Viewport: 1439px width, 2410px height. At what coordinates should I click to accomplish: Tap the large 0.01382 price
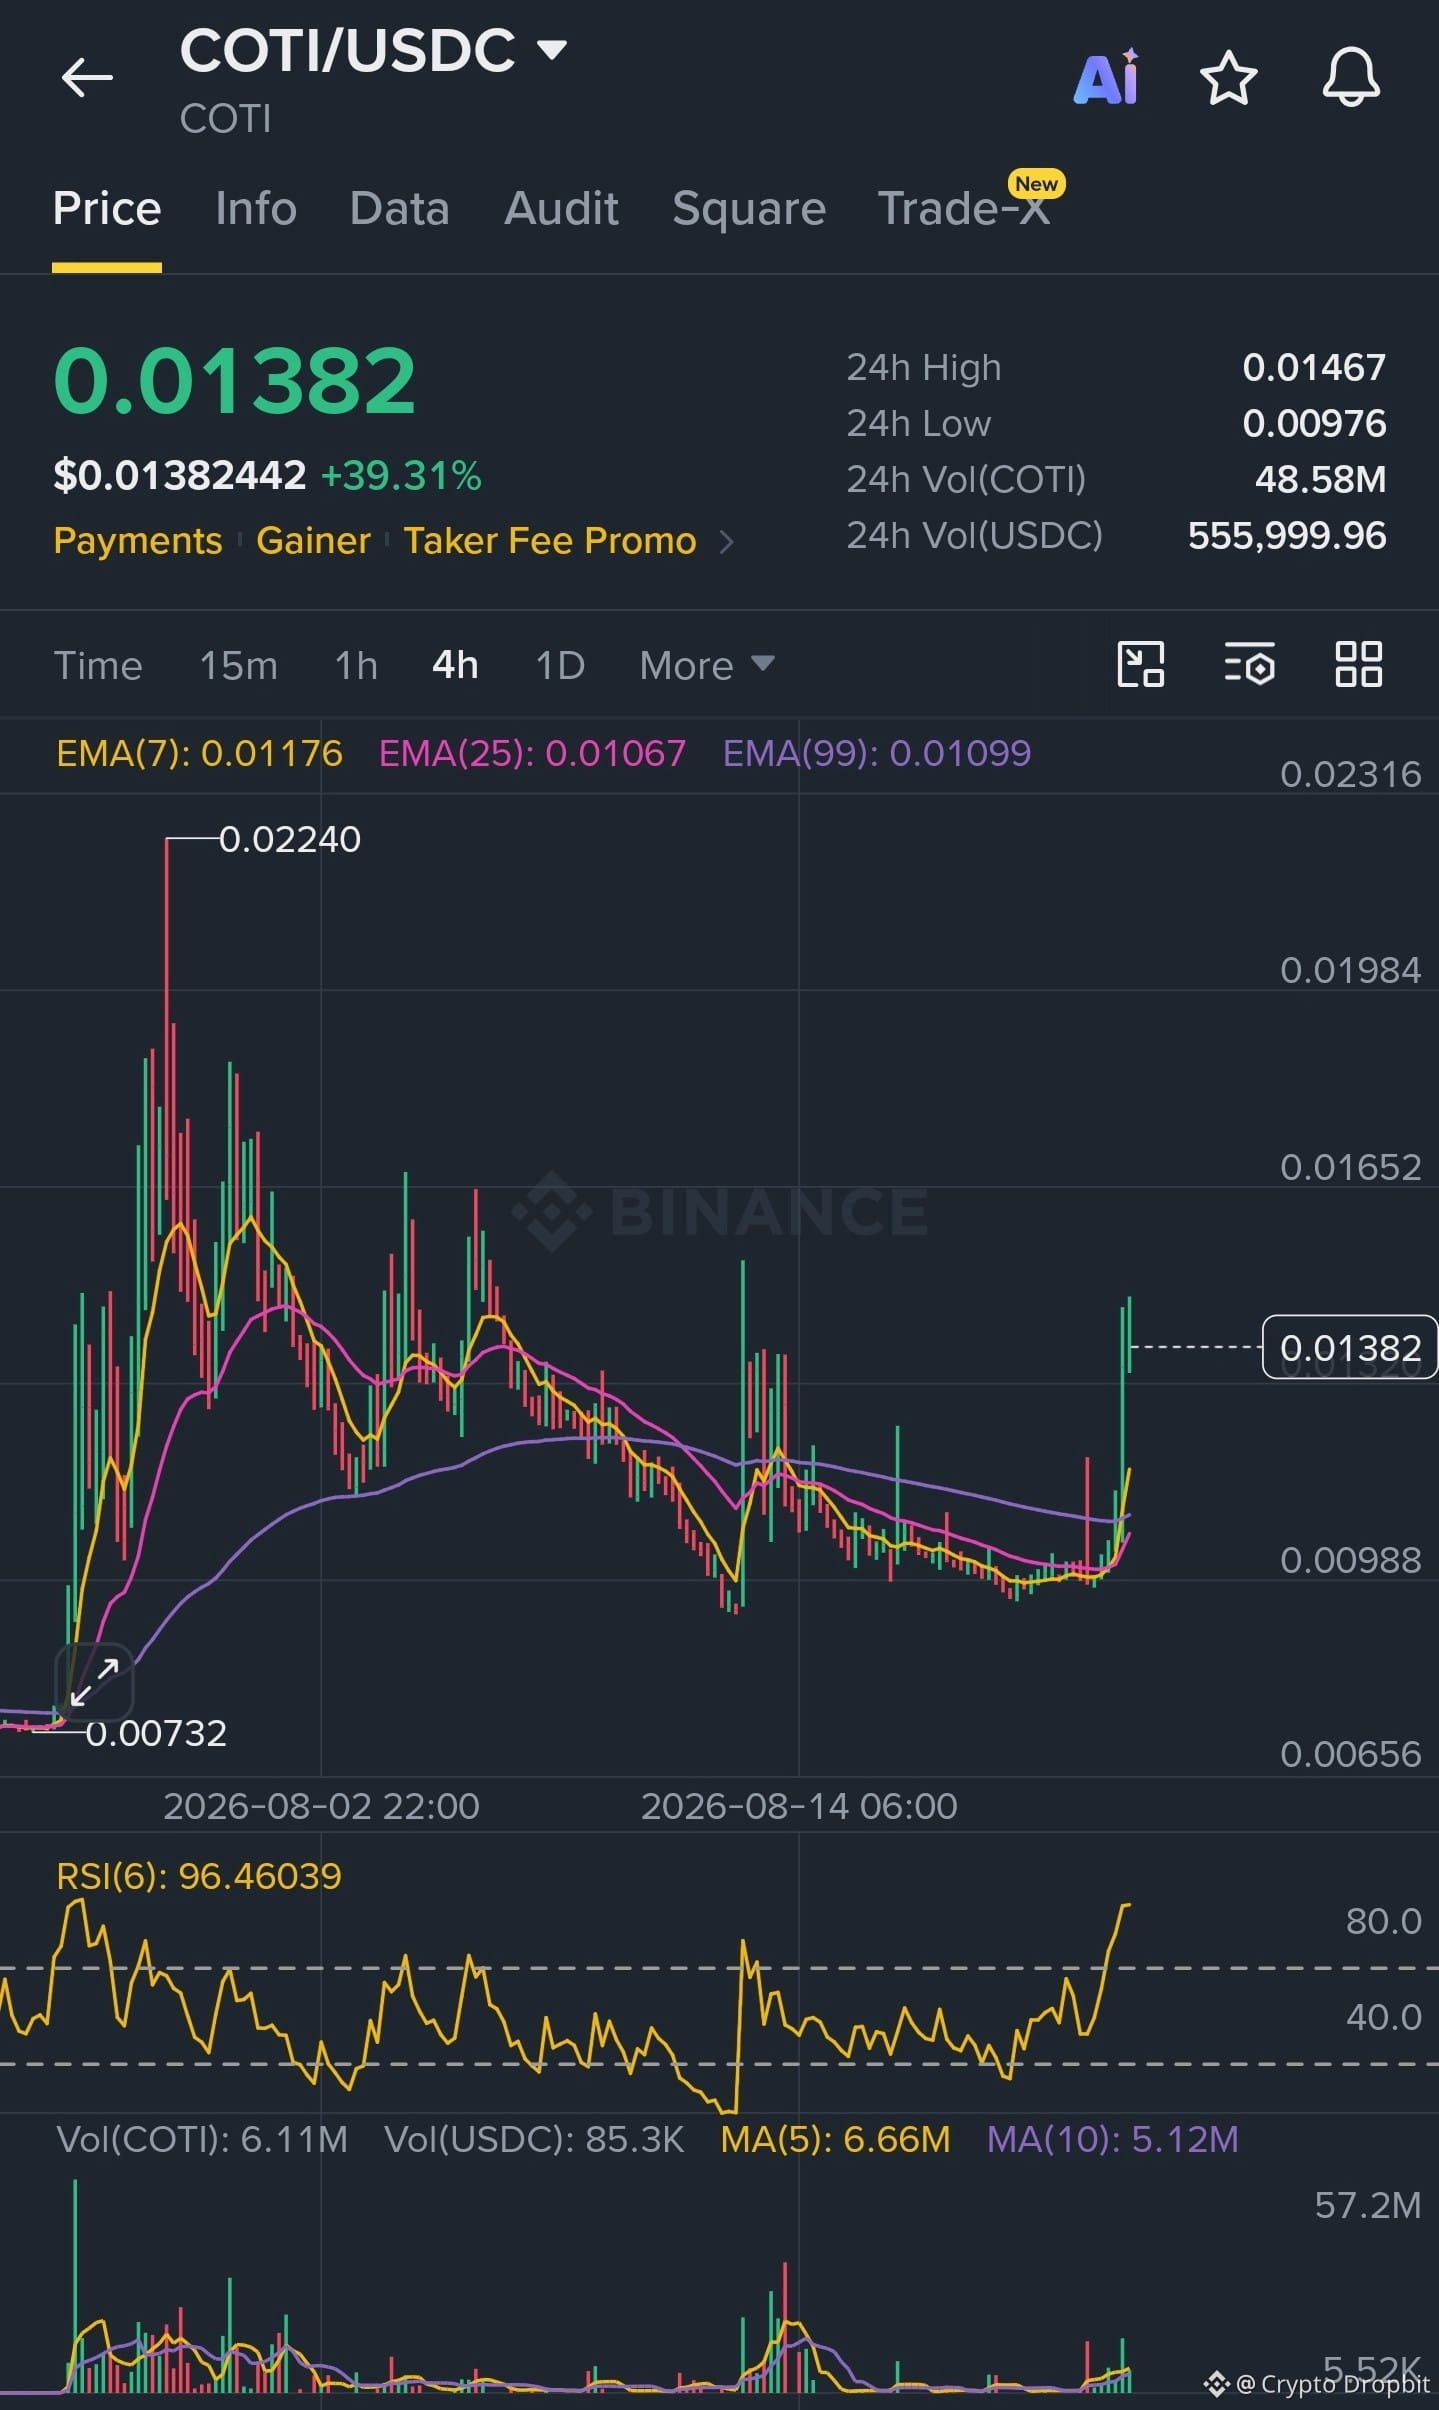(x=234, y=380)
